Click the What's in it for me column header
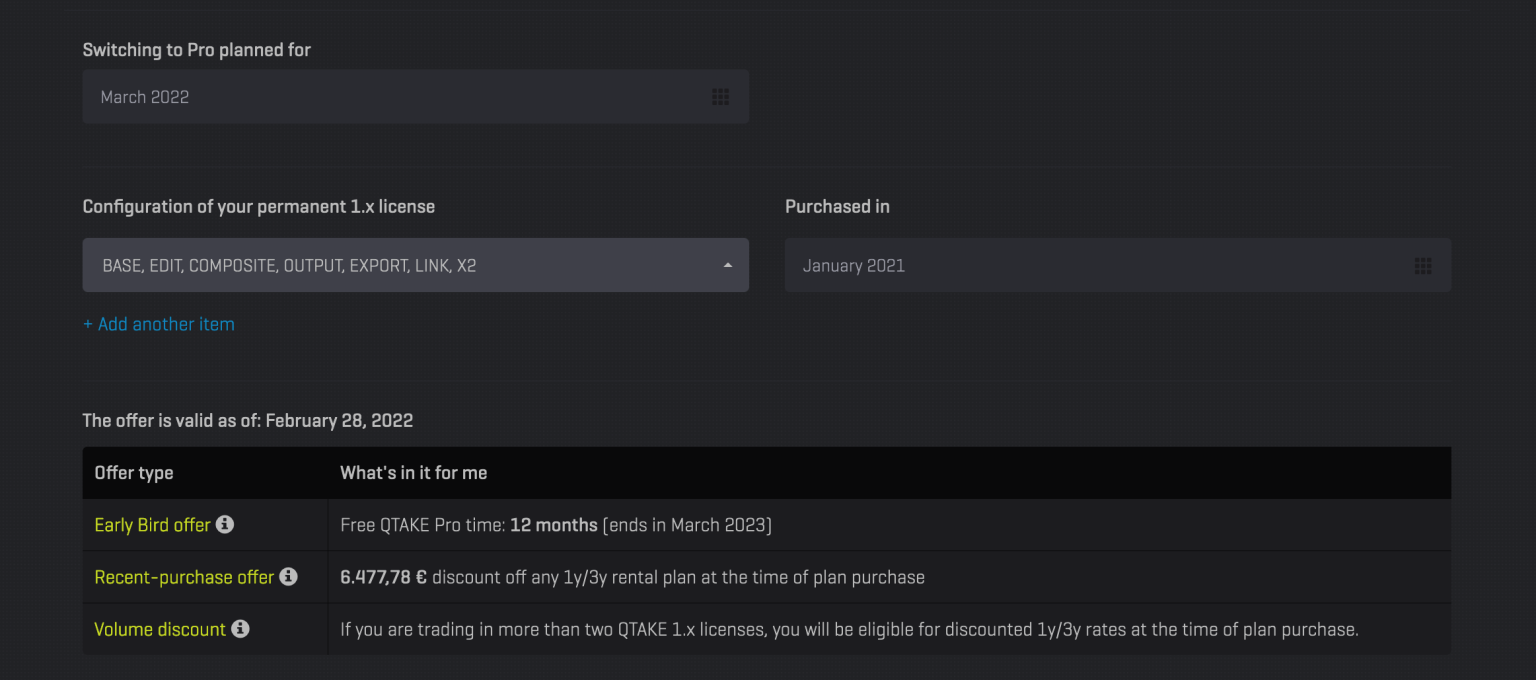This screenshot has width=1536, height=680. (x=413, y=472)
